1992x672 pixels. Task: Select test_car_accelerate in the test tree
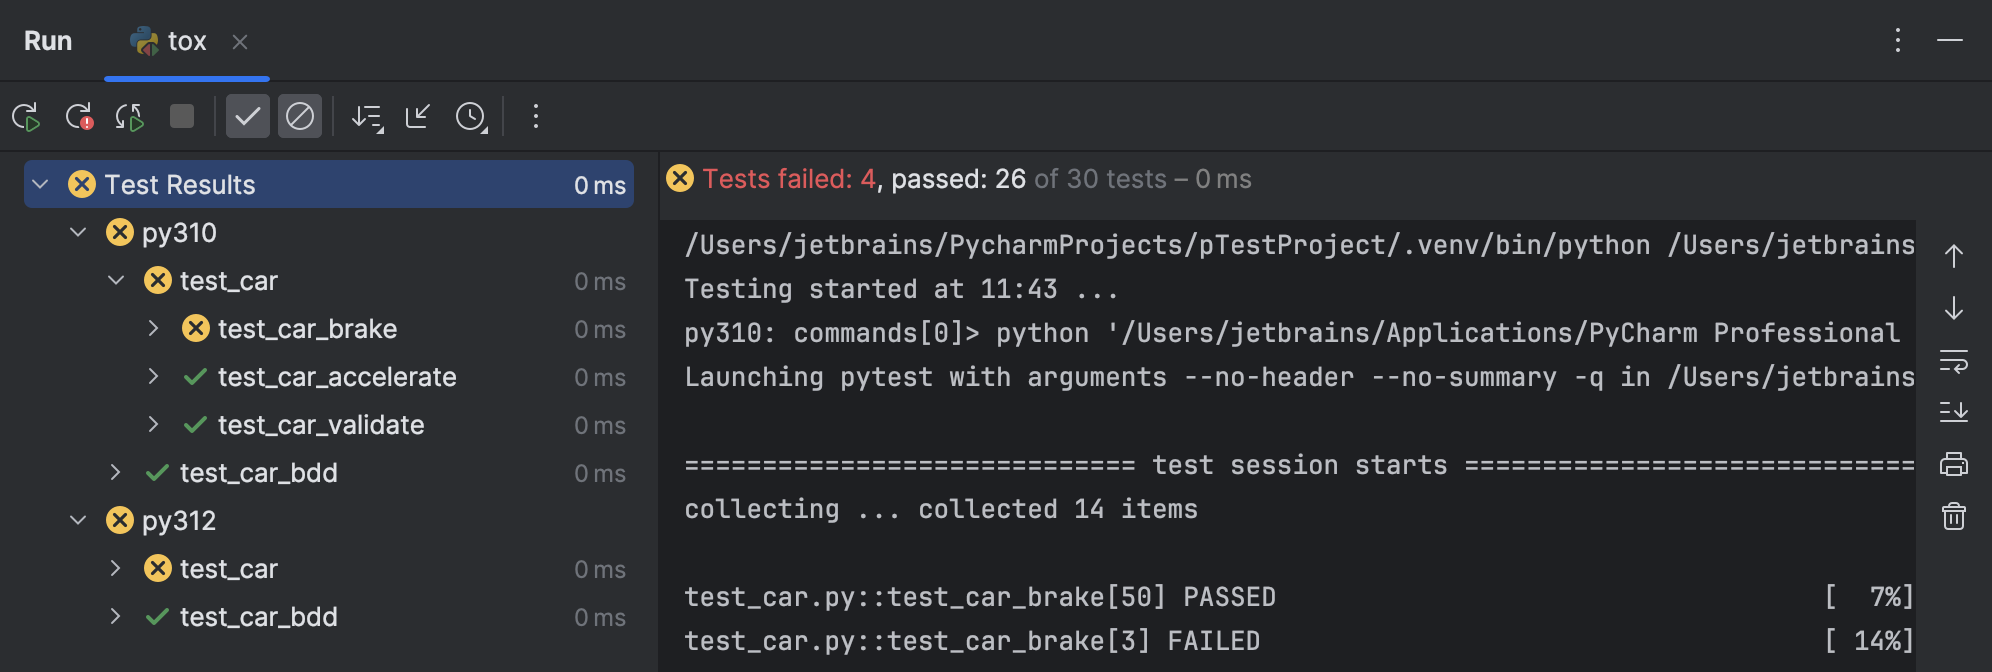[x=336, y=377]
